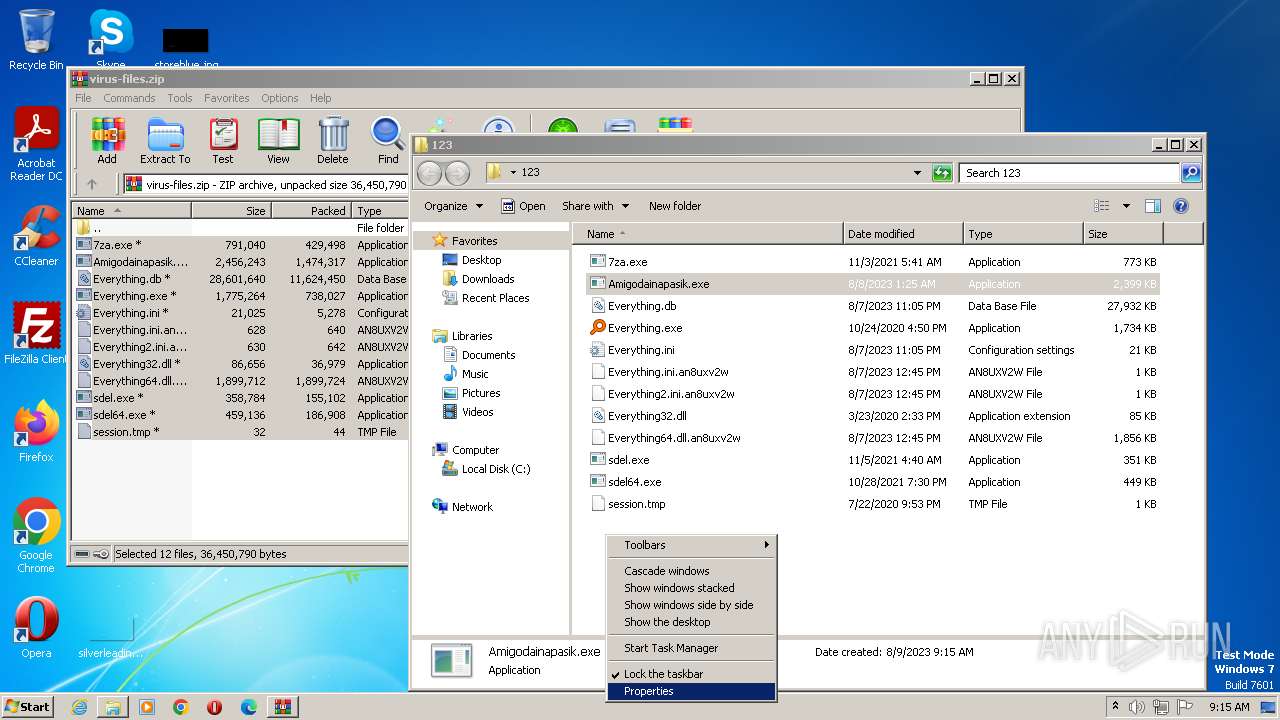Click the Open button in Explorer toolbar
The width and height of the screenshot is (1280, 720).
point(523,206)
